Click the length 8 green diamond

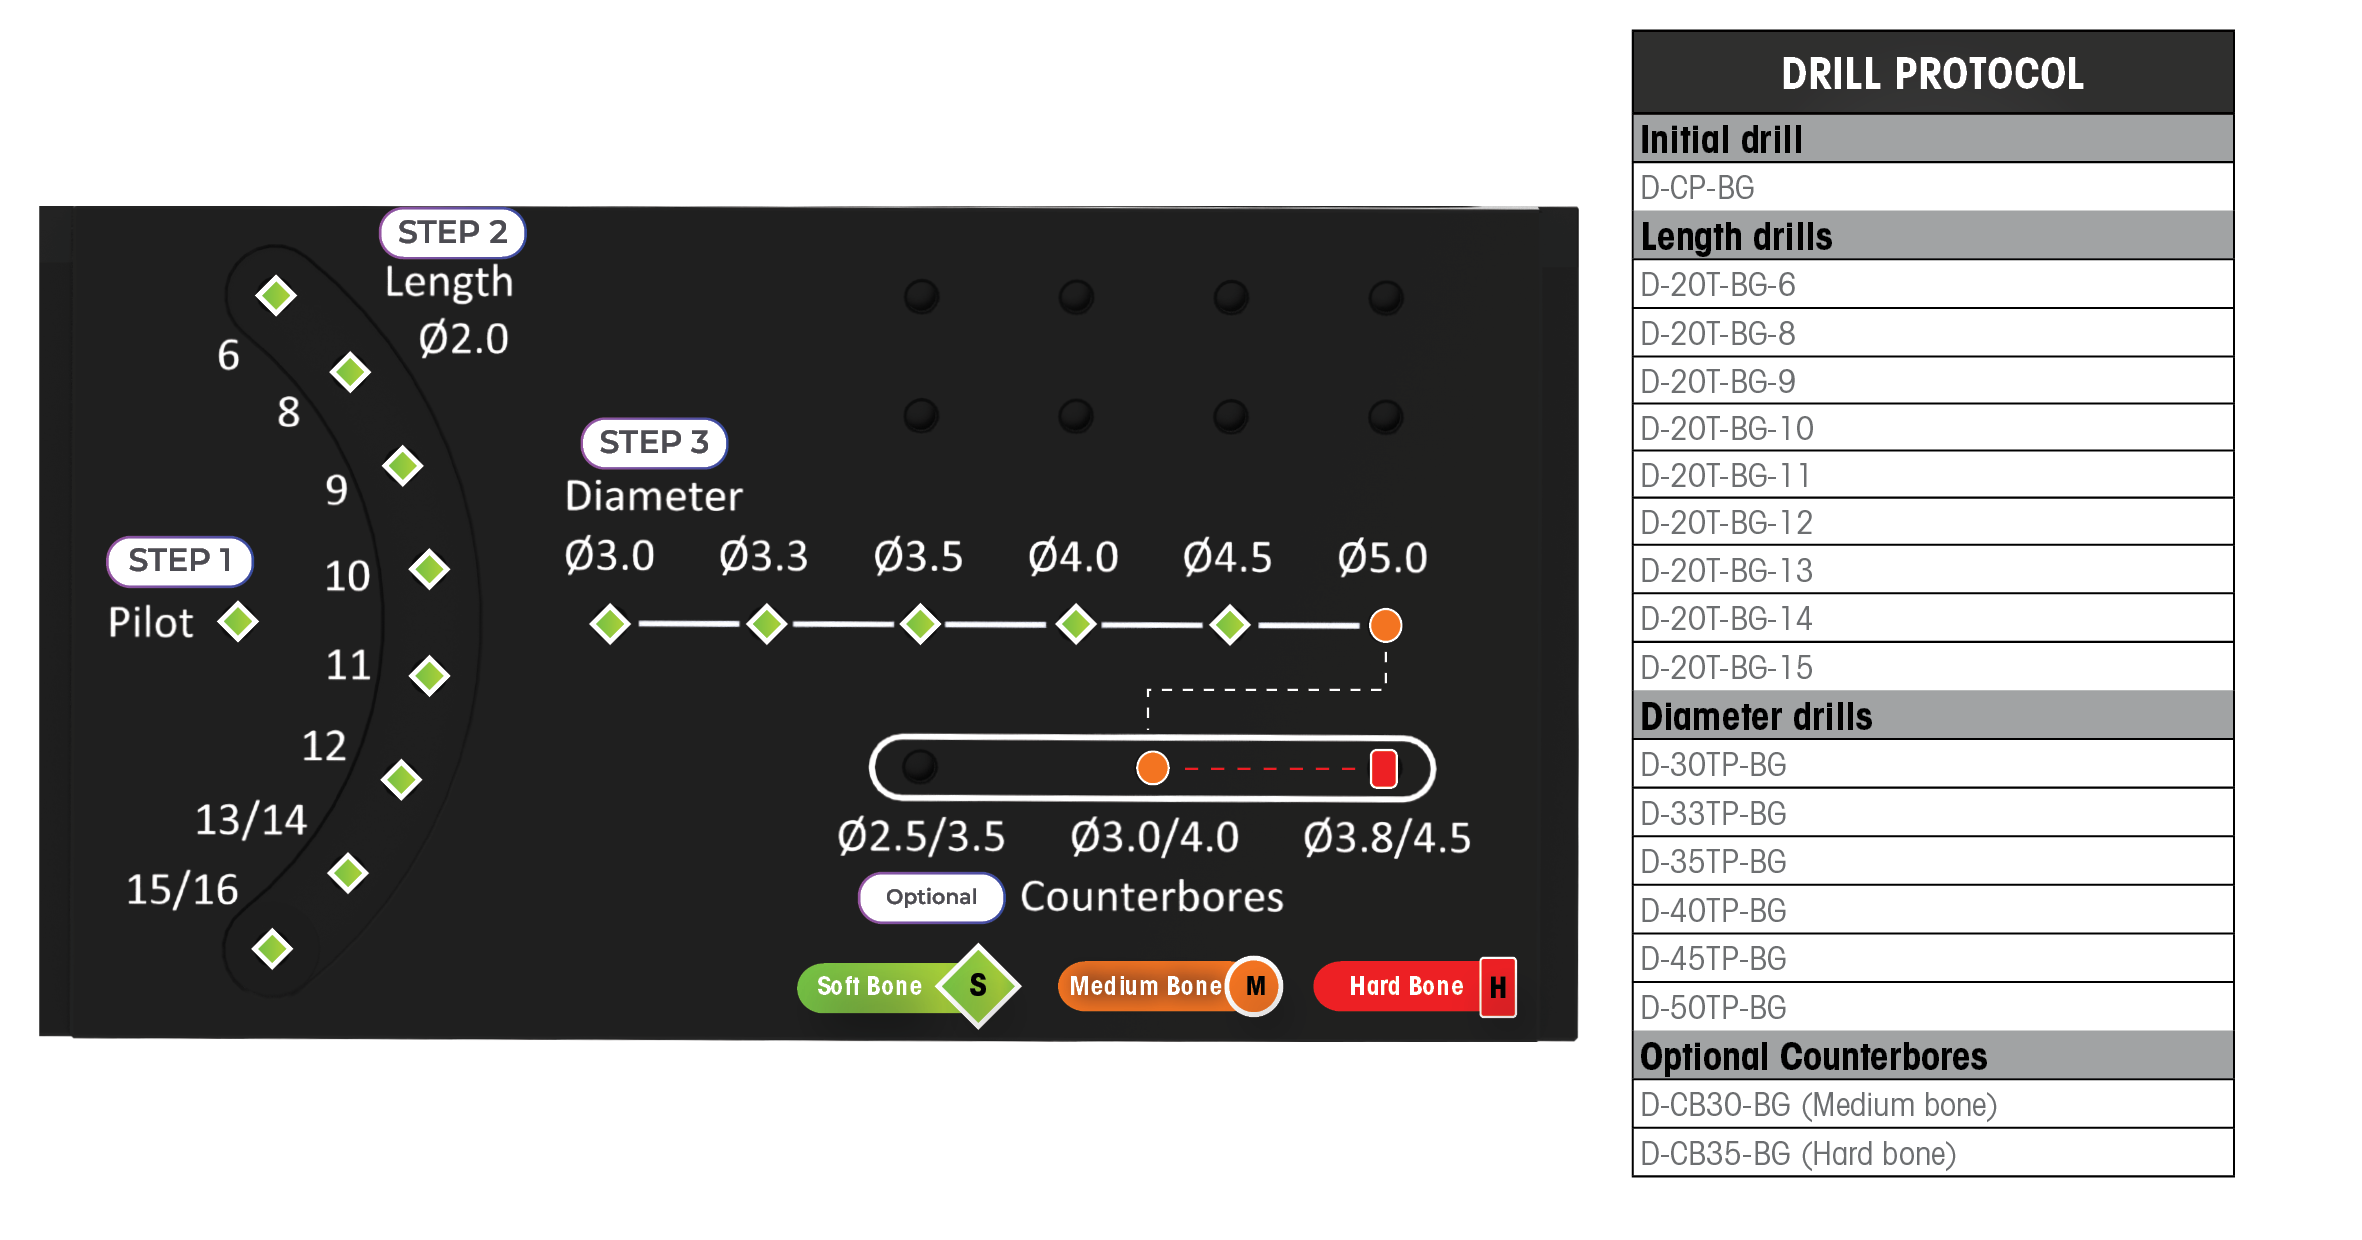(350, 372)
